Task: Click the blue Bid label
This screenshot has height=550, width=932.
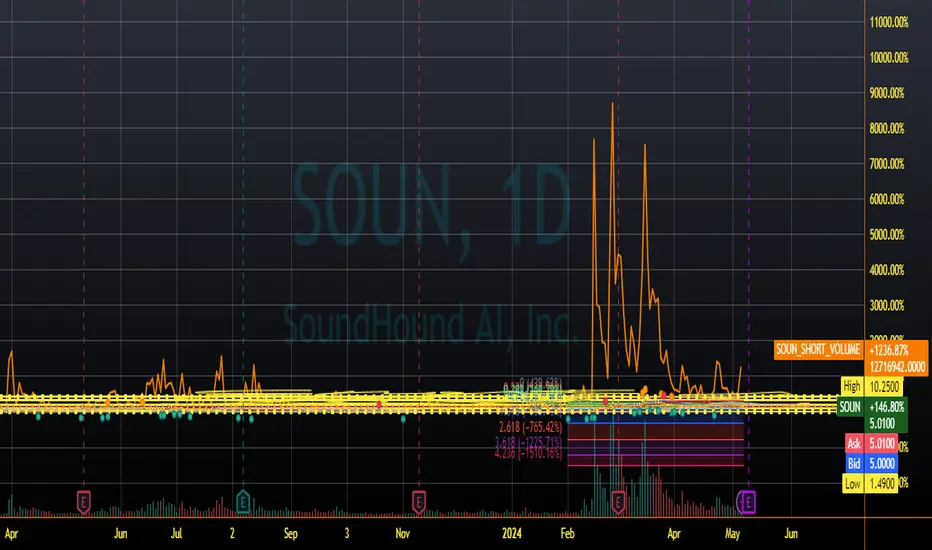Action: click(854, 463)
